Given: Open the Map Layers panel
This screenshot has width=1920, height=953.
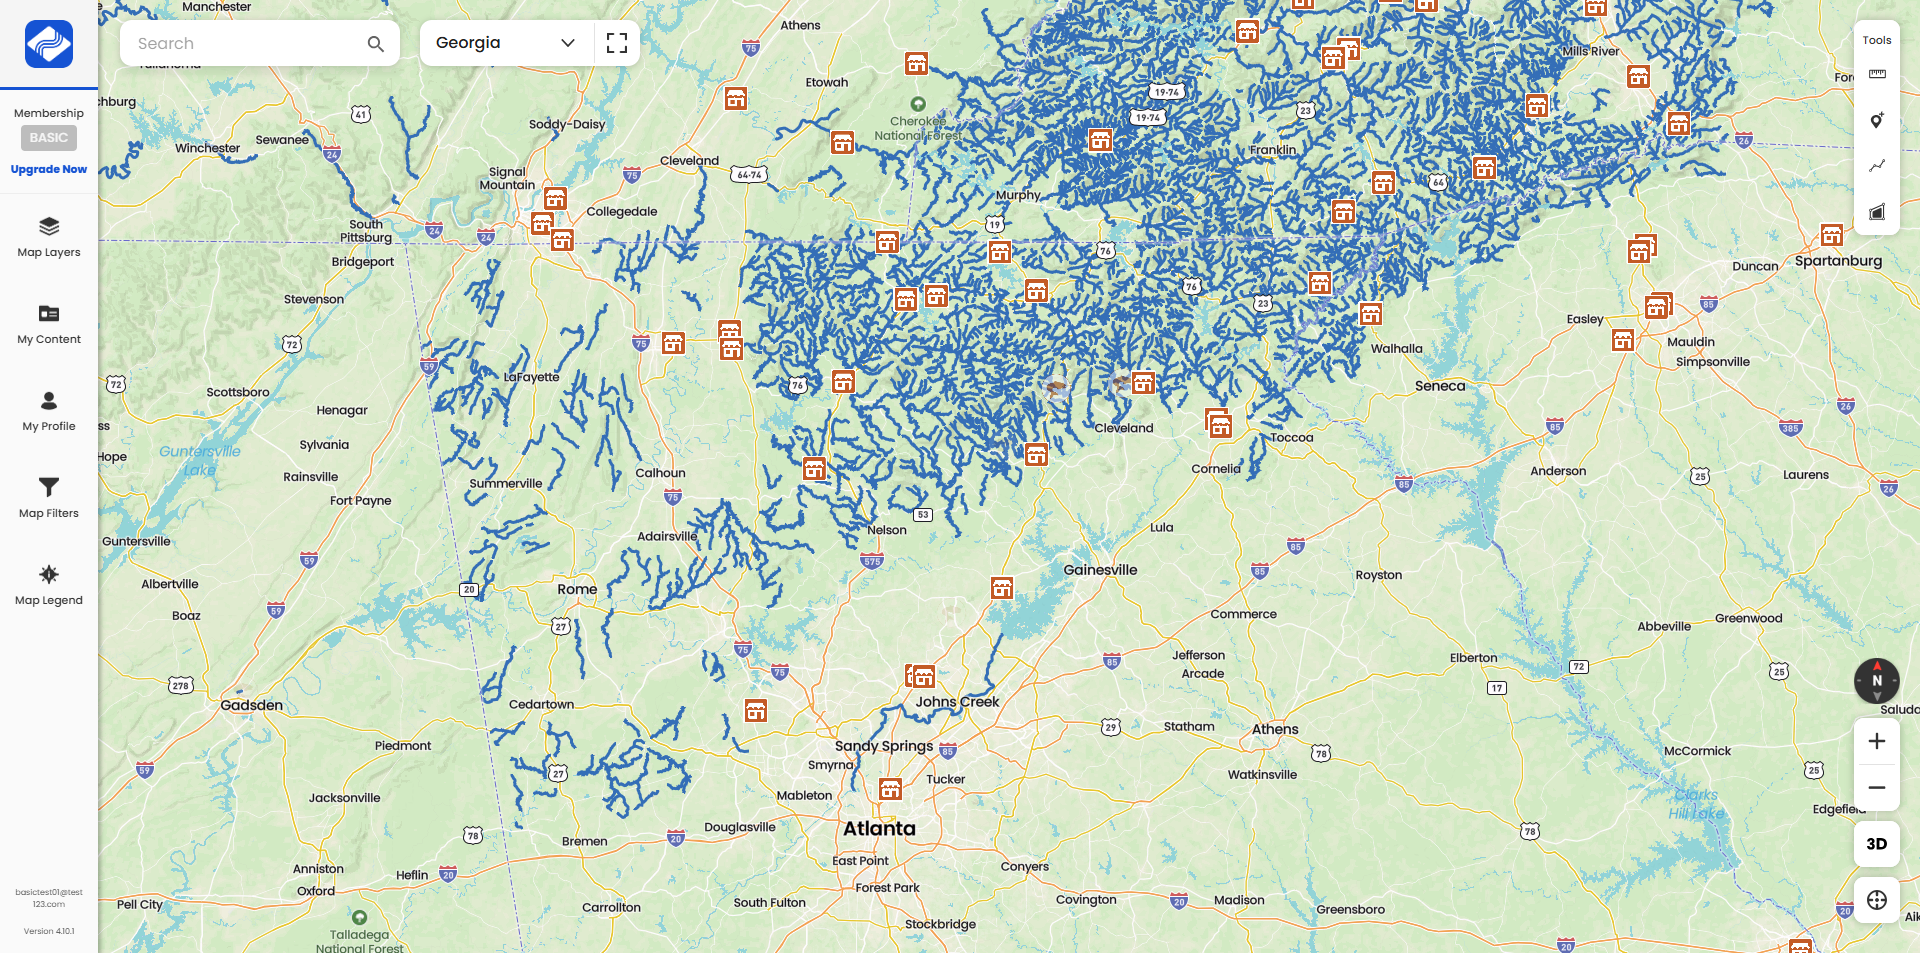Looking at the screenshot, I should click(48, 237).
